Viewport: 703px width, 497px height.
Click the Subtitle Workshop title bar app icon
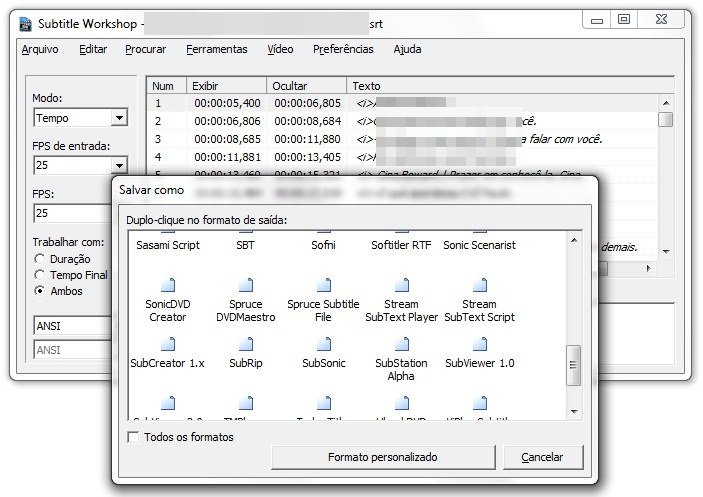[26, 24]
